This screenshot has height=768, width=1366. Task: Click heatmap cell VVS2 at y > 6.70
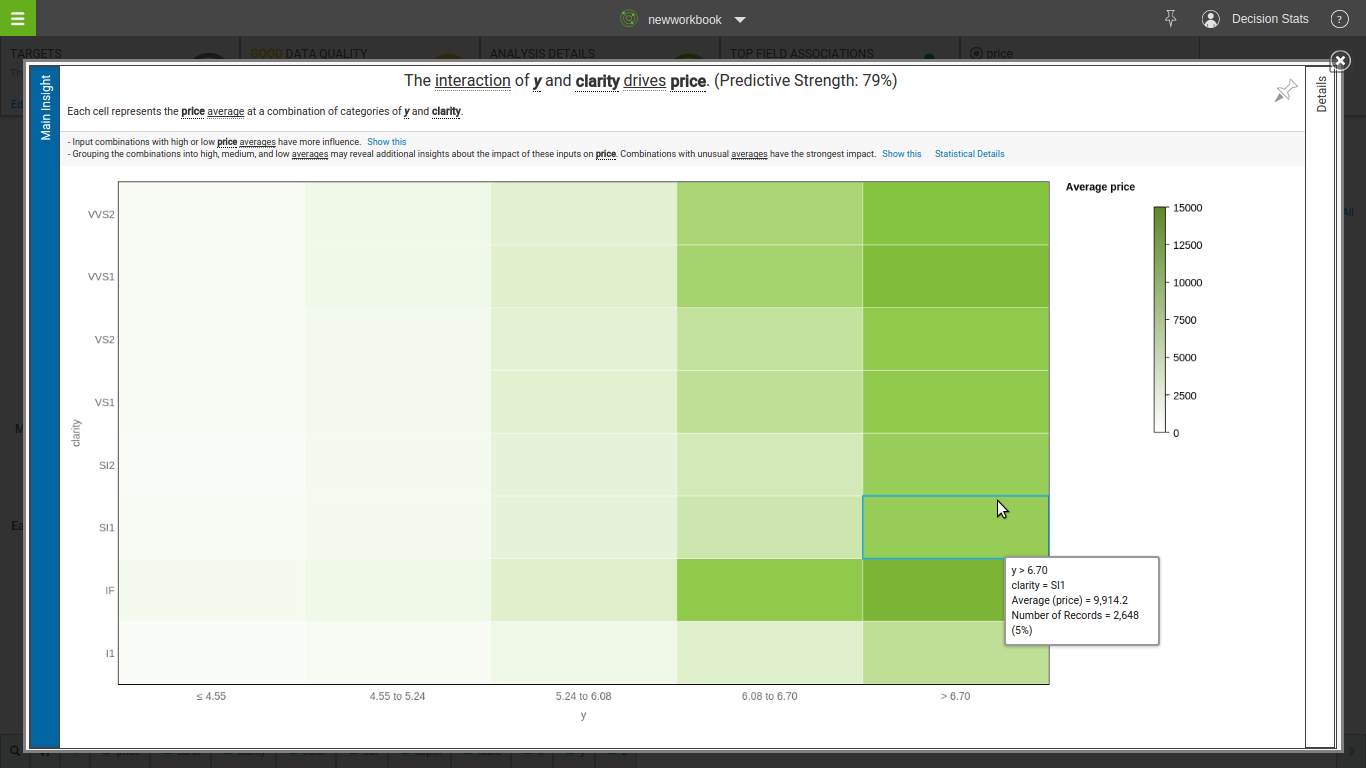(x=955, y=214)
